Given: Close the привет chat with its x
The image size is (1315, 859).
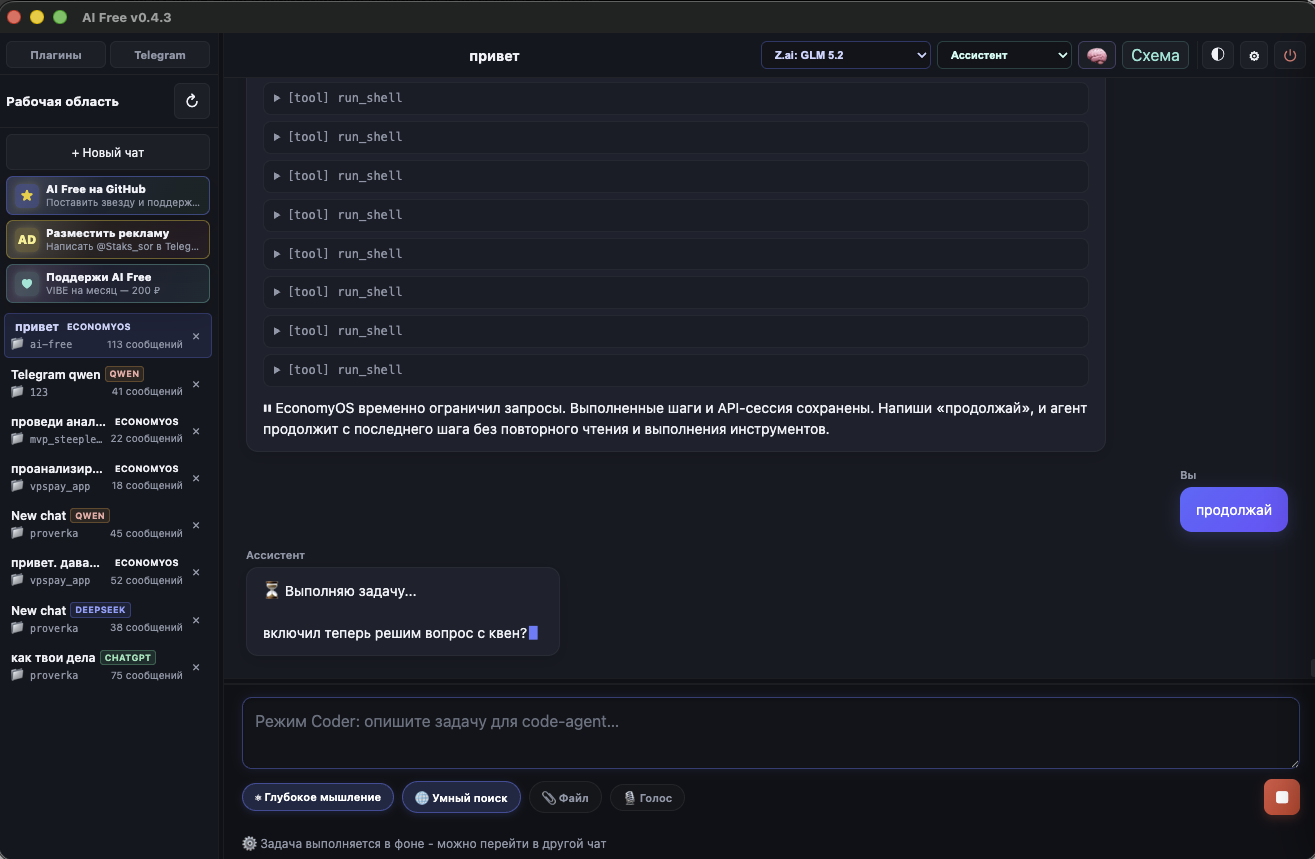Looking at the screenshot, I should [196, 336].
